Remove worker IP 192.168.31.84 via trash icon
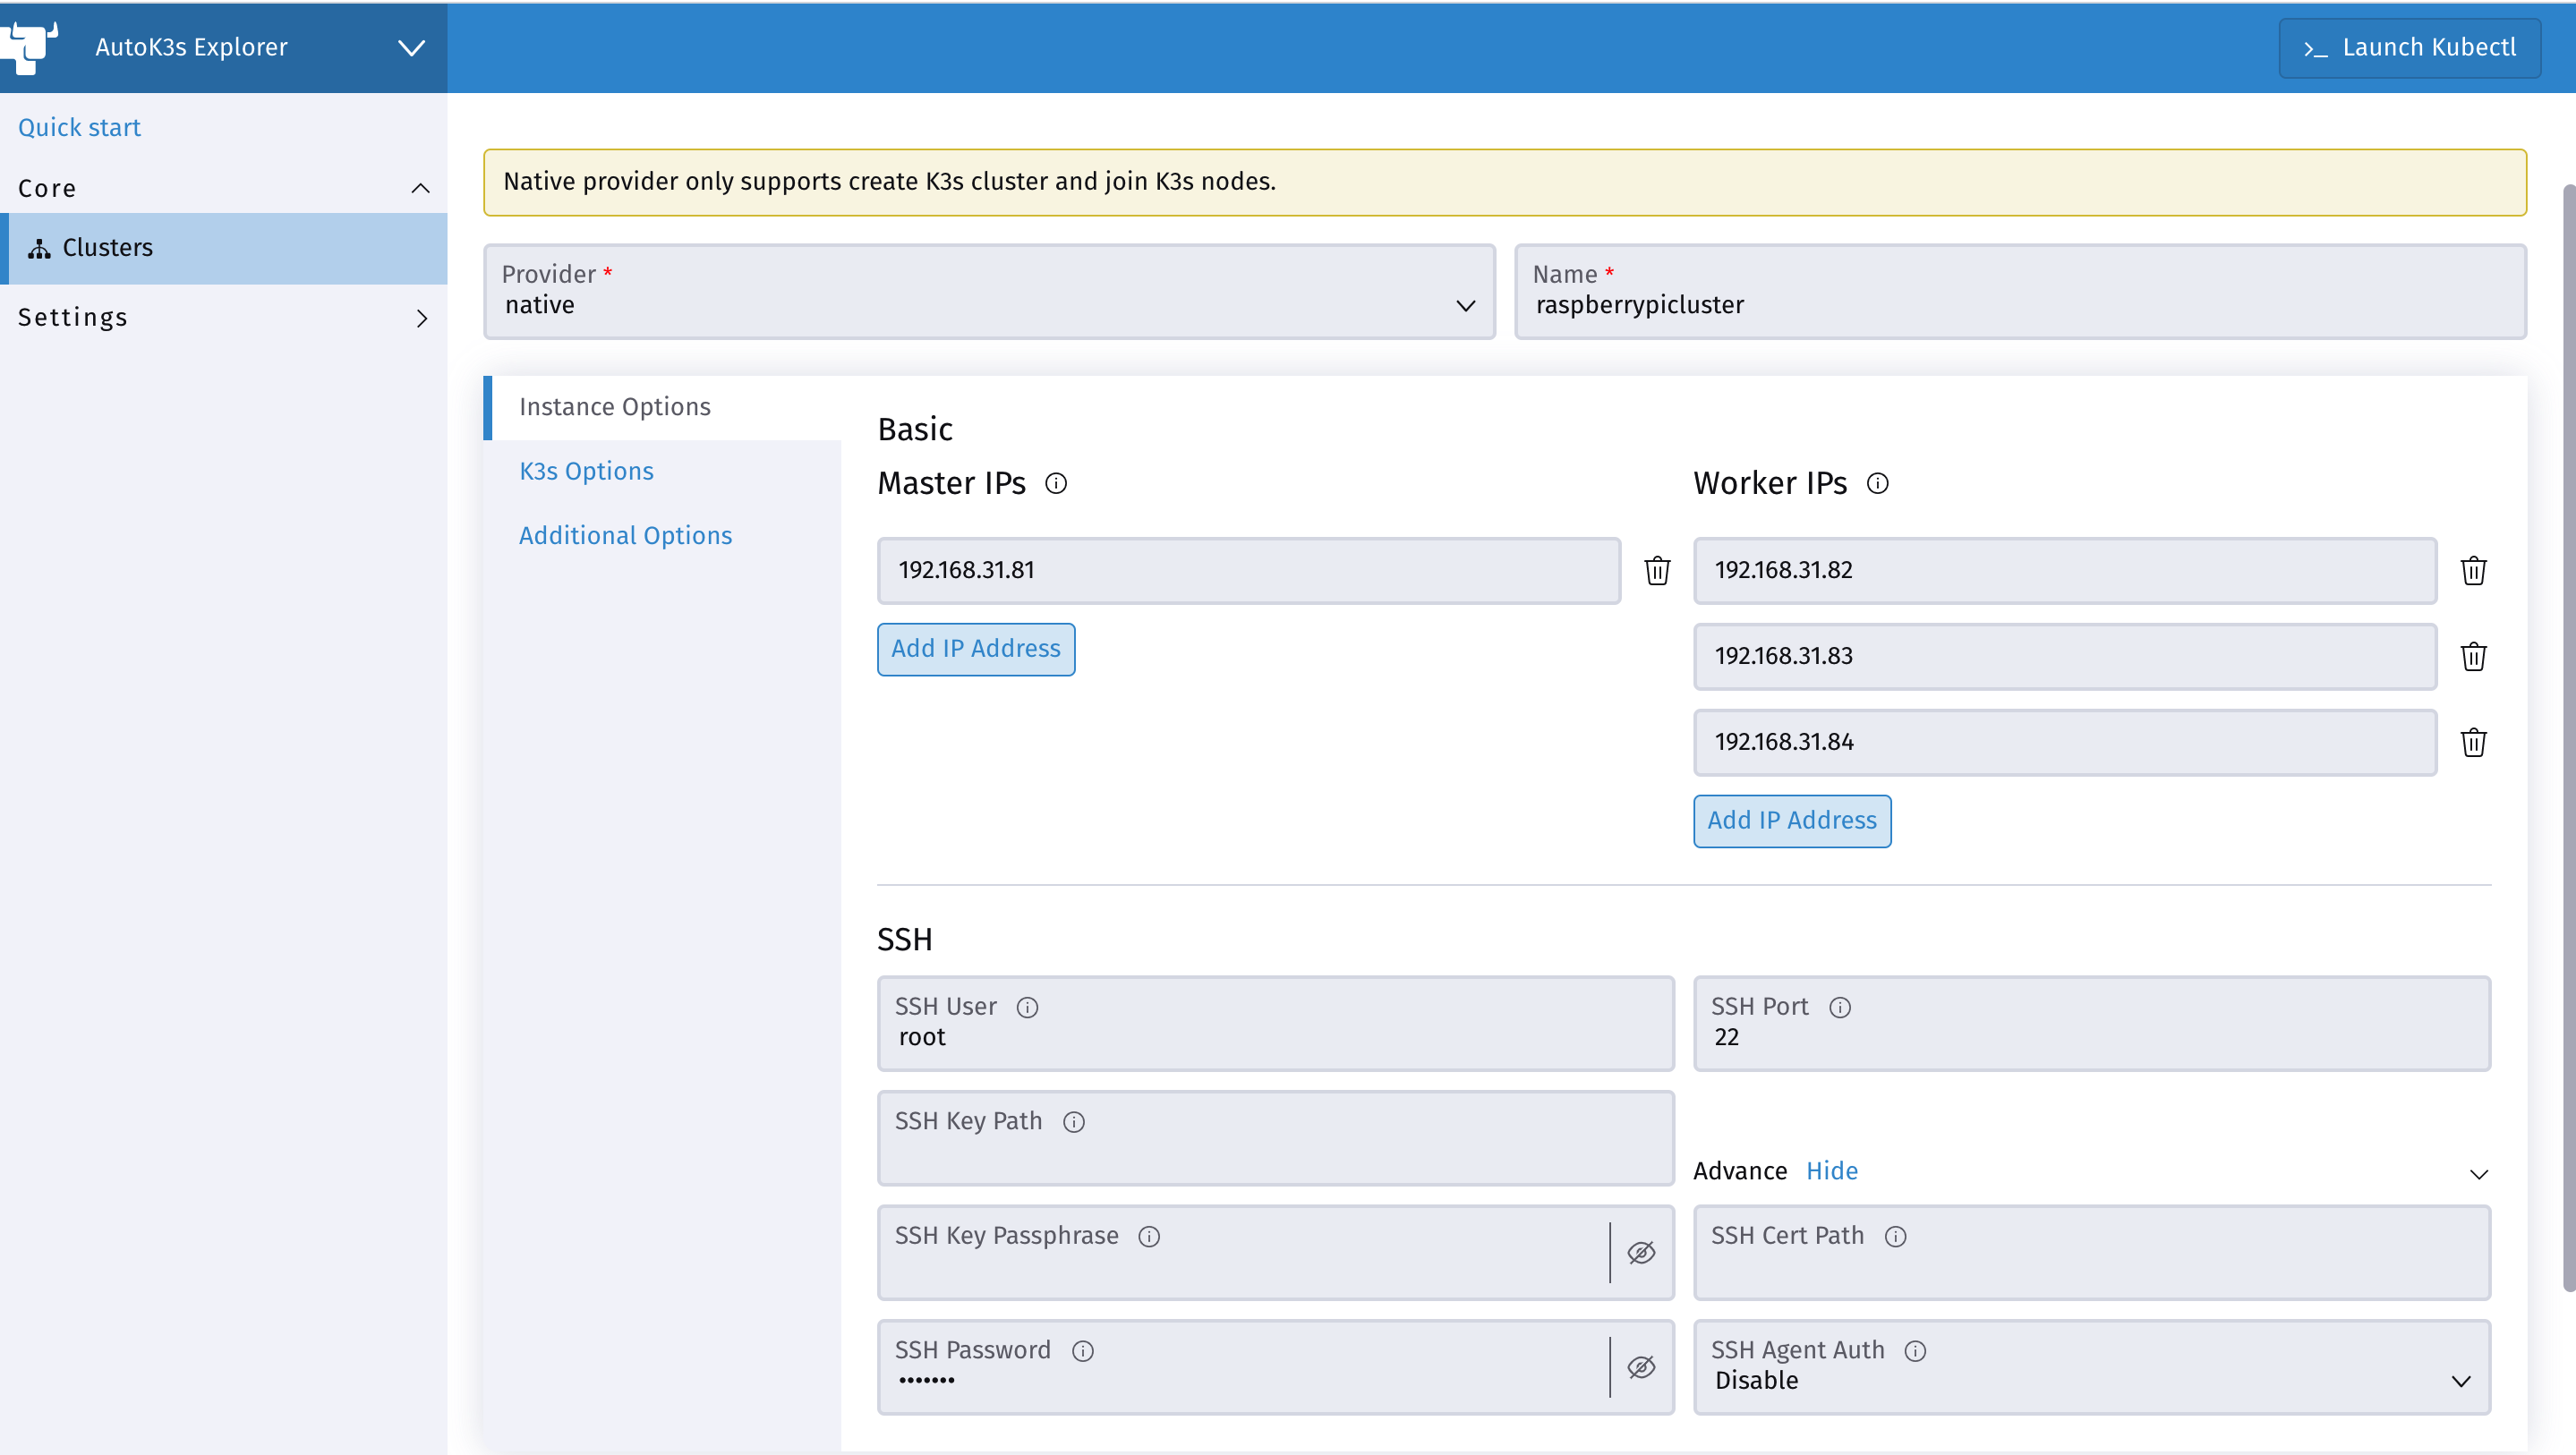Viewport: 2576px width, 1455px height. (2473, 742)
